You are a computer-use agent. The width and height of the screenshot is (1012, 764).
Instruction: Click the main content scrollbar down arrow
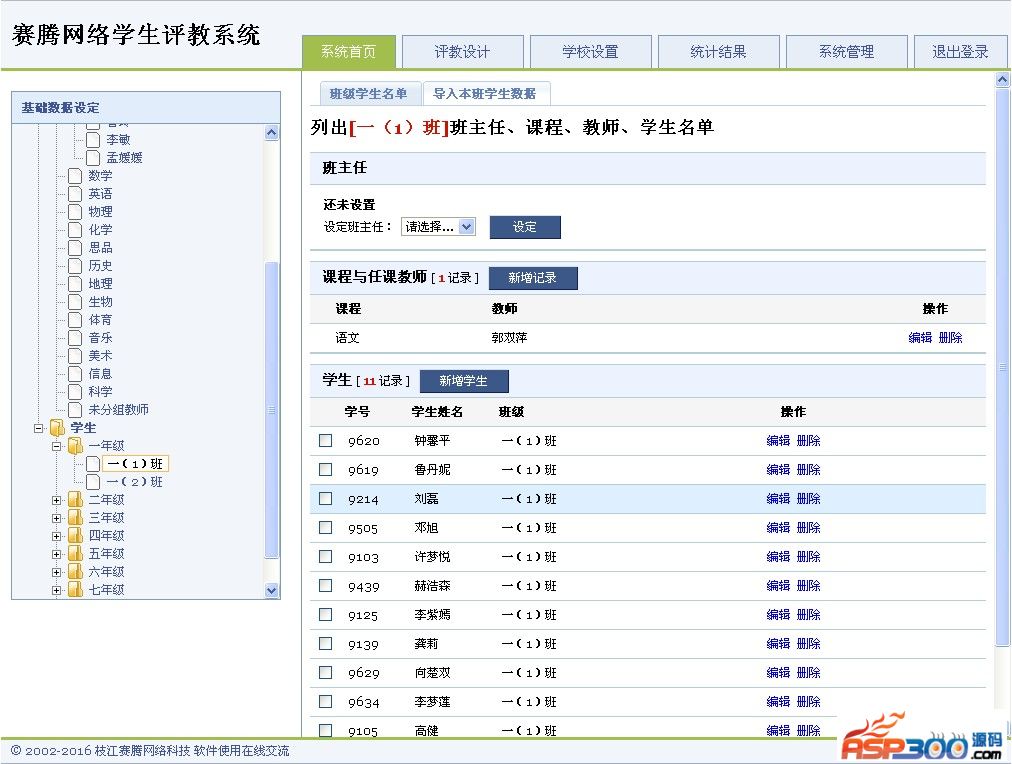point(1003,728)
